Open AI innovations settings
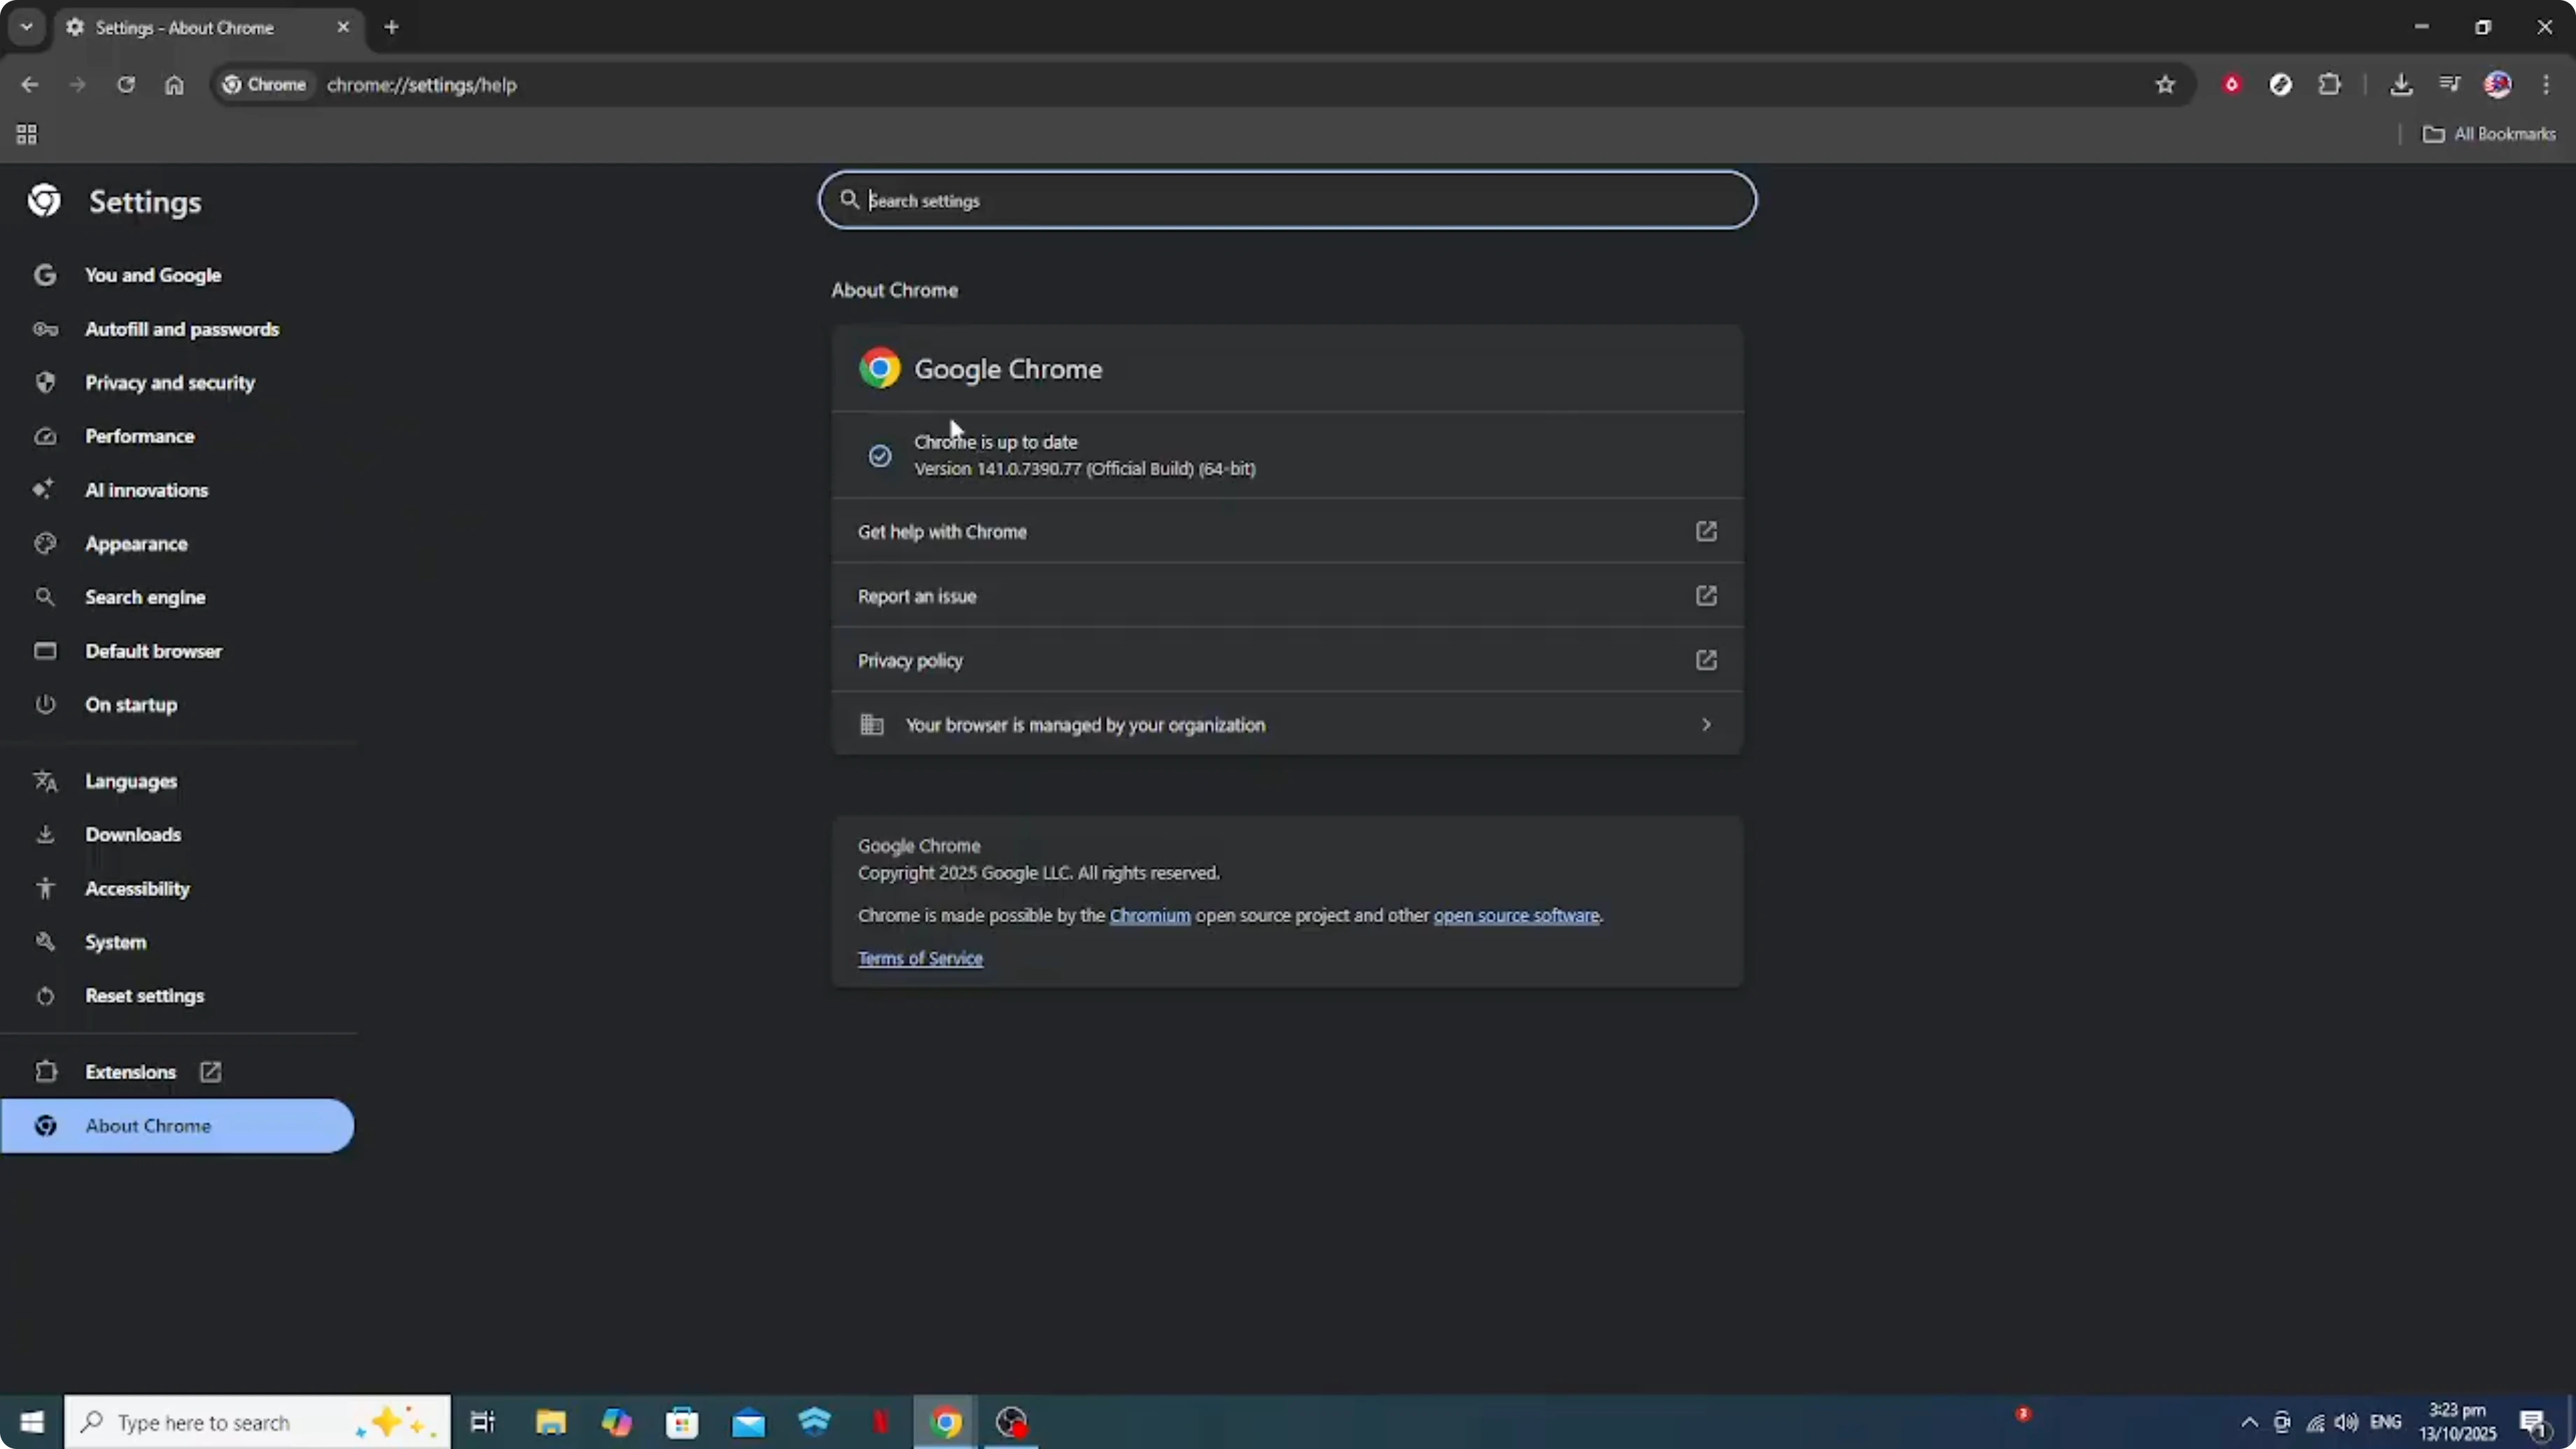 click(x=147, y=490)
